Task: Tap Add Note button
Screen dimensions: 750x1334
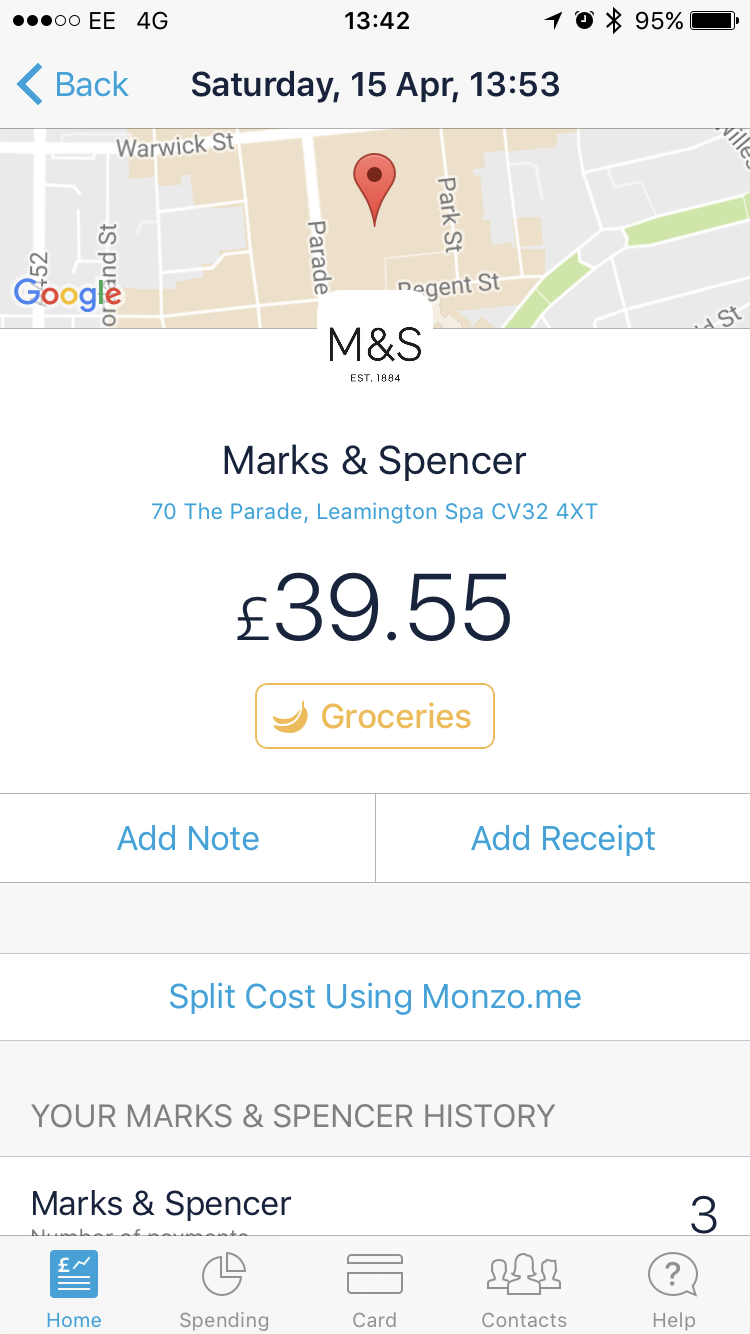Action: pyautogui.click(x=188, y=838)
